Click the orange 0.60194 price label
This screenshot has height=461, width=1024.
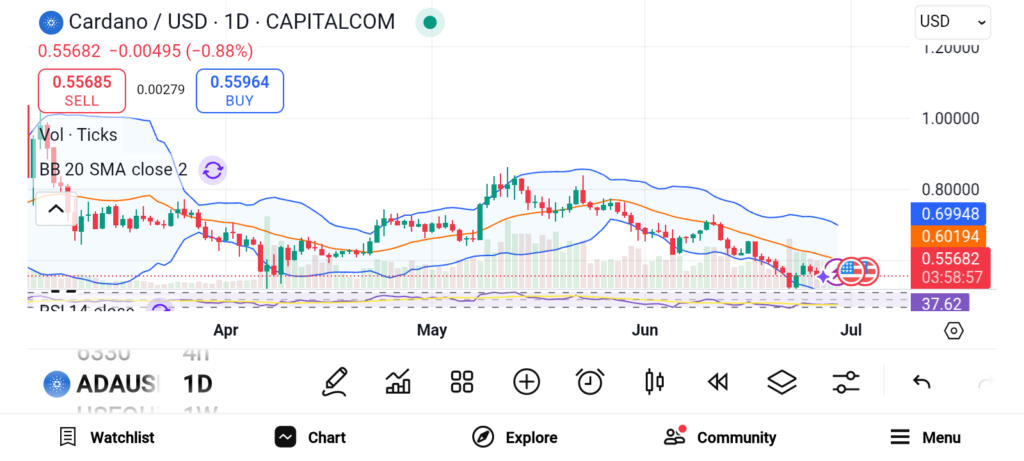948,236
